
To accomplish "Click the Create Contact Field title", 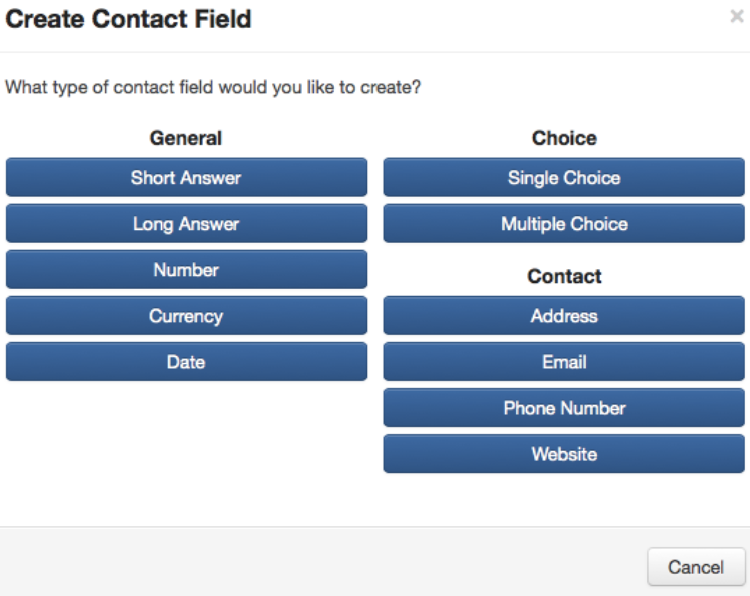I will (129, 18).
